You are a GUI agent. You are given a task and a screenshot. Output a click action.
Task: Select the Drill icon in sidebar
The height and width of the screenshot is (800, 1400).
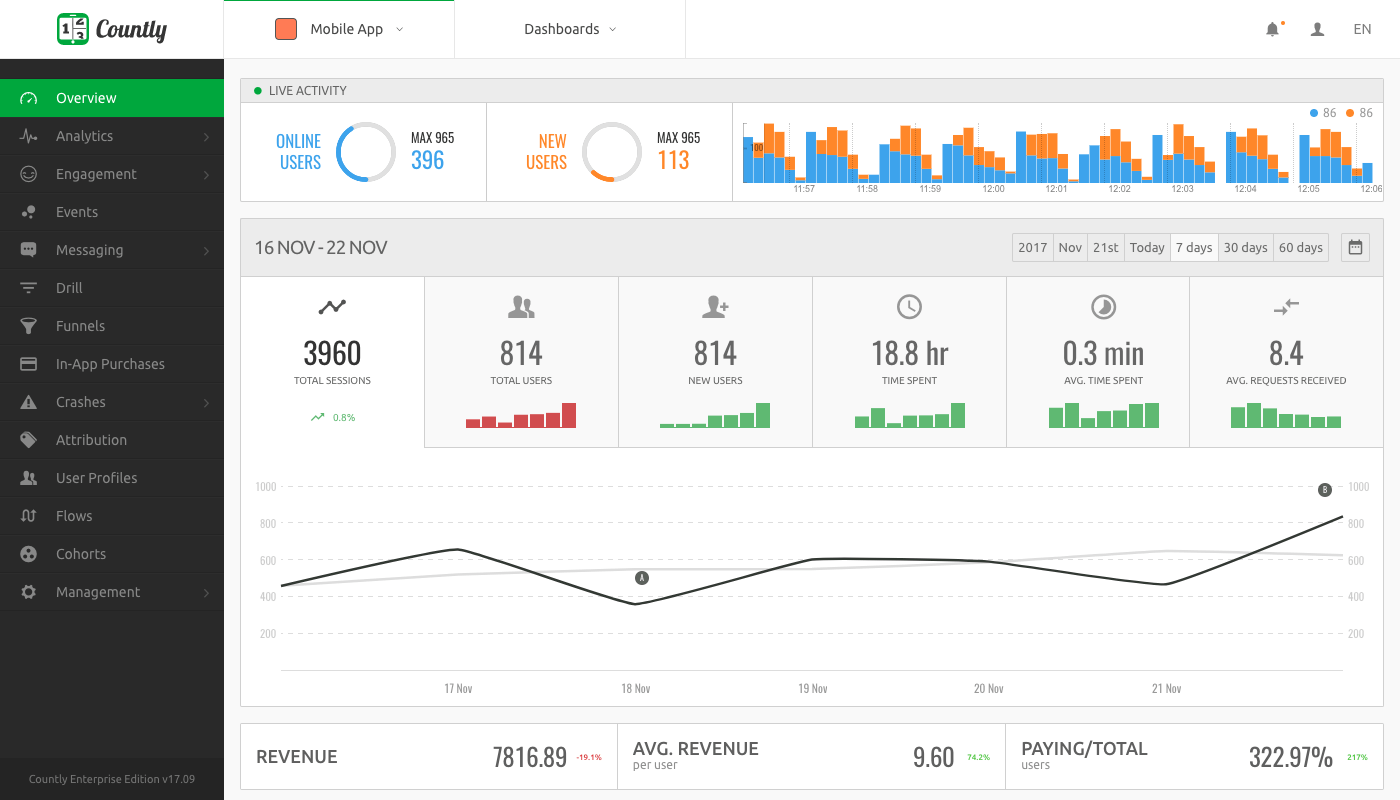pos(30,287)
